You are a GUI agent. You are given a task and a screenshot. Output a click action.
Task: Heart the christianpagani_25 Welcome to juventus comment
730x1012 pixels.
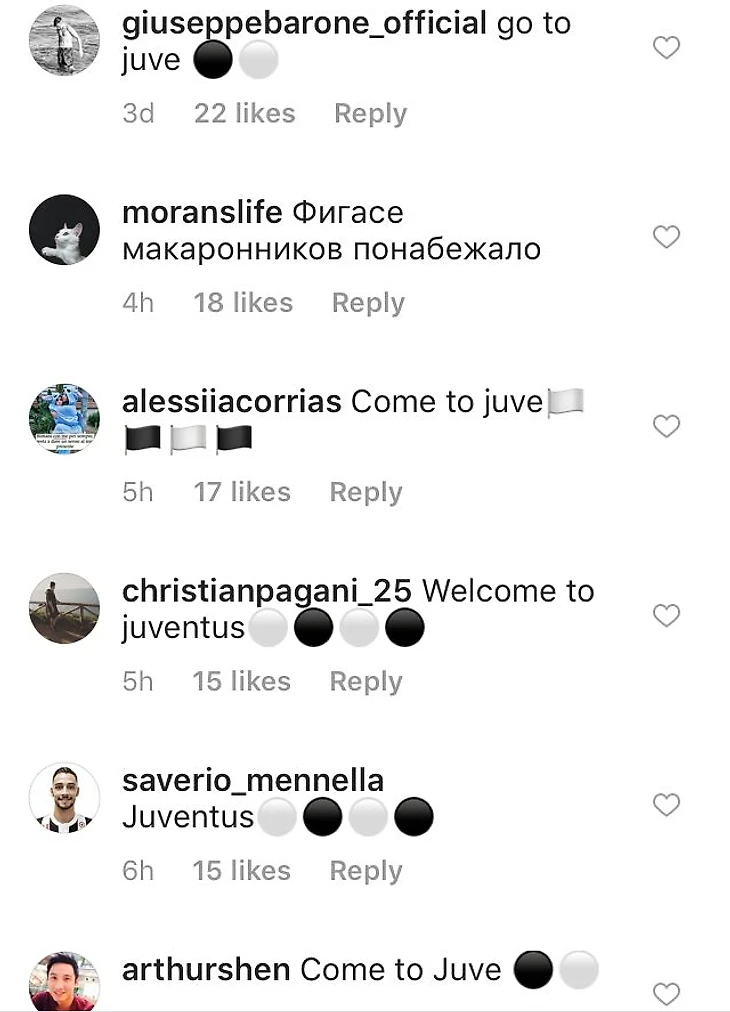666,615
